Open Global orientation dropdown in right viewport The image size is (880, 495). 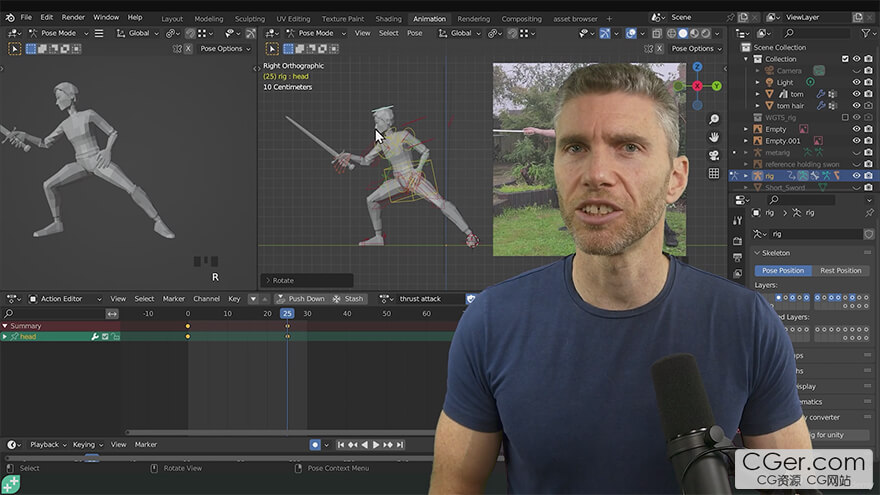click(x=460, y=34)
